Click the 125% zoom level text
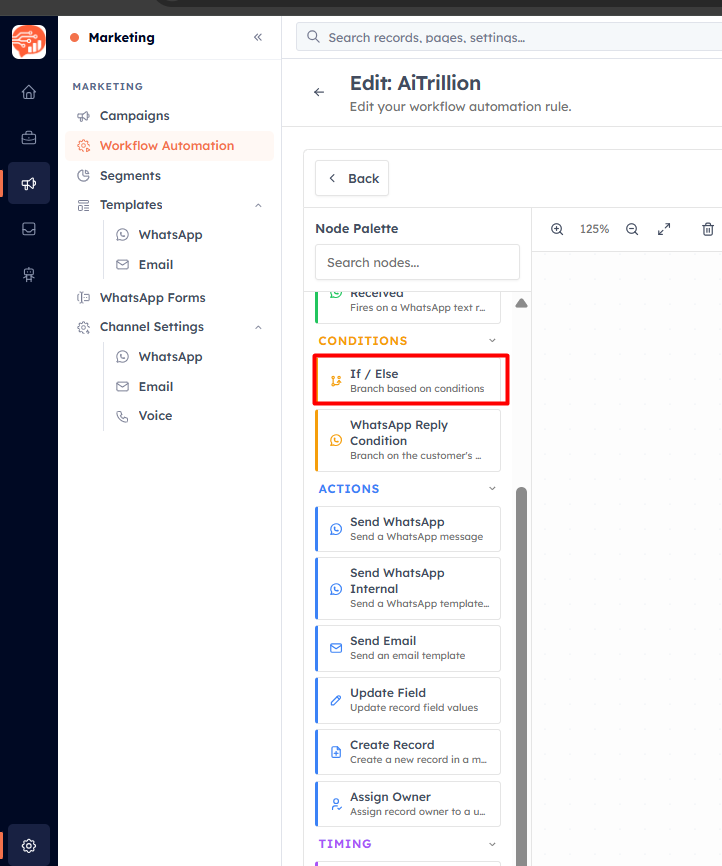 click(x=594, y=229)
